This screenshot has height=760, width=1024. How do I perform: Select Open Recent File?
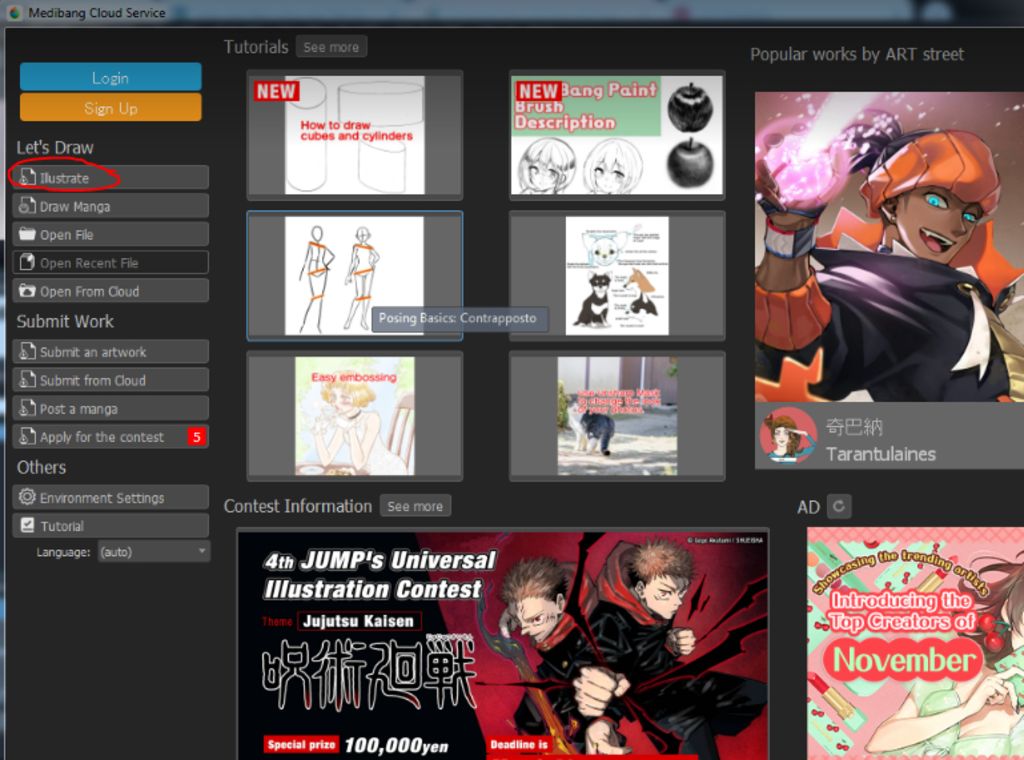[x=110, y=262]
